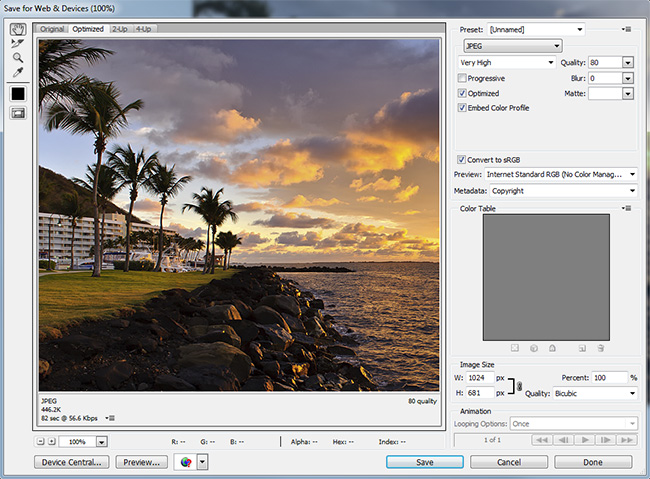This screenshot has height=479, width=650.
Task: Uncheck the Optimized checkbox
Action: pos(462,93)
